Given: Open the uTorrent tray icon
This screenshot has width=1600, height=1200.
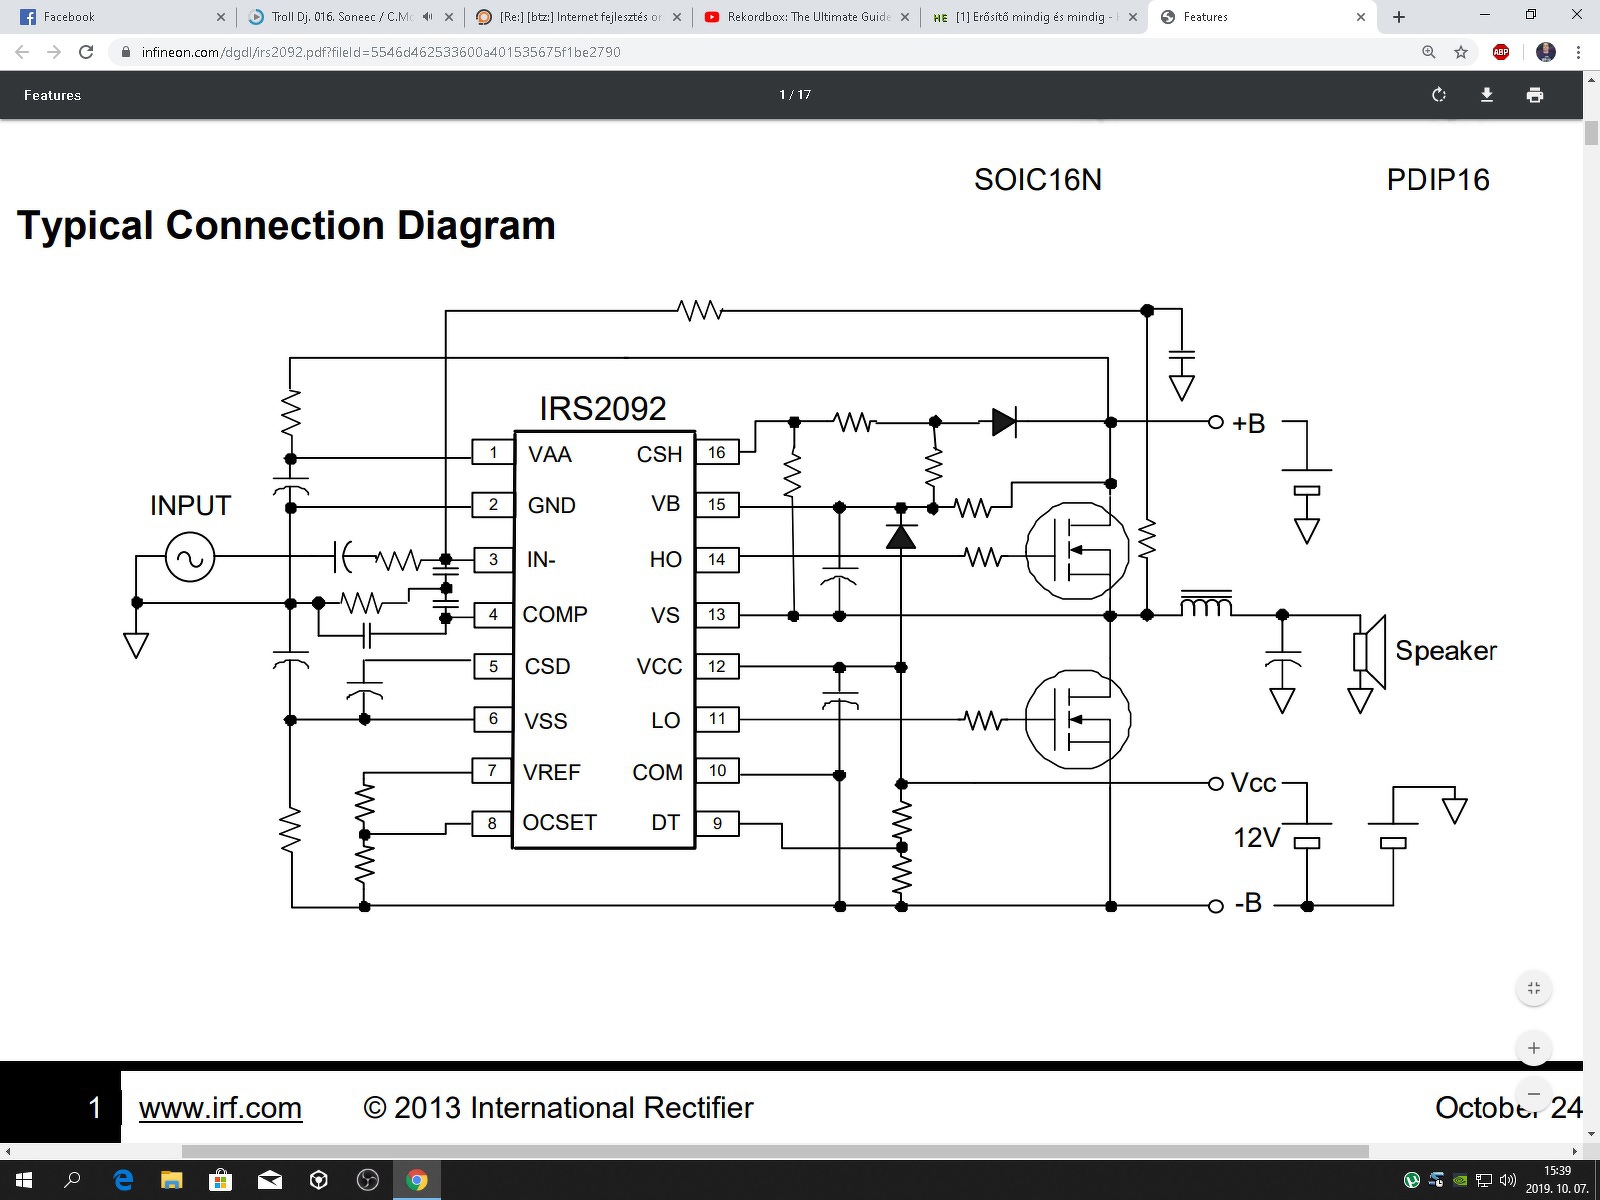Looking at the screenshot, I should [x=1412, y=1180].
